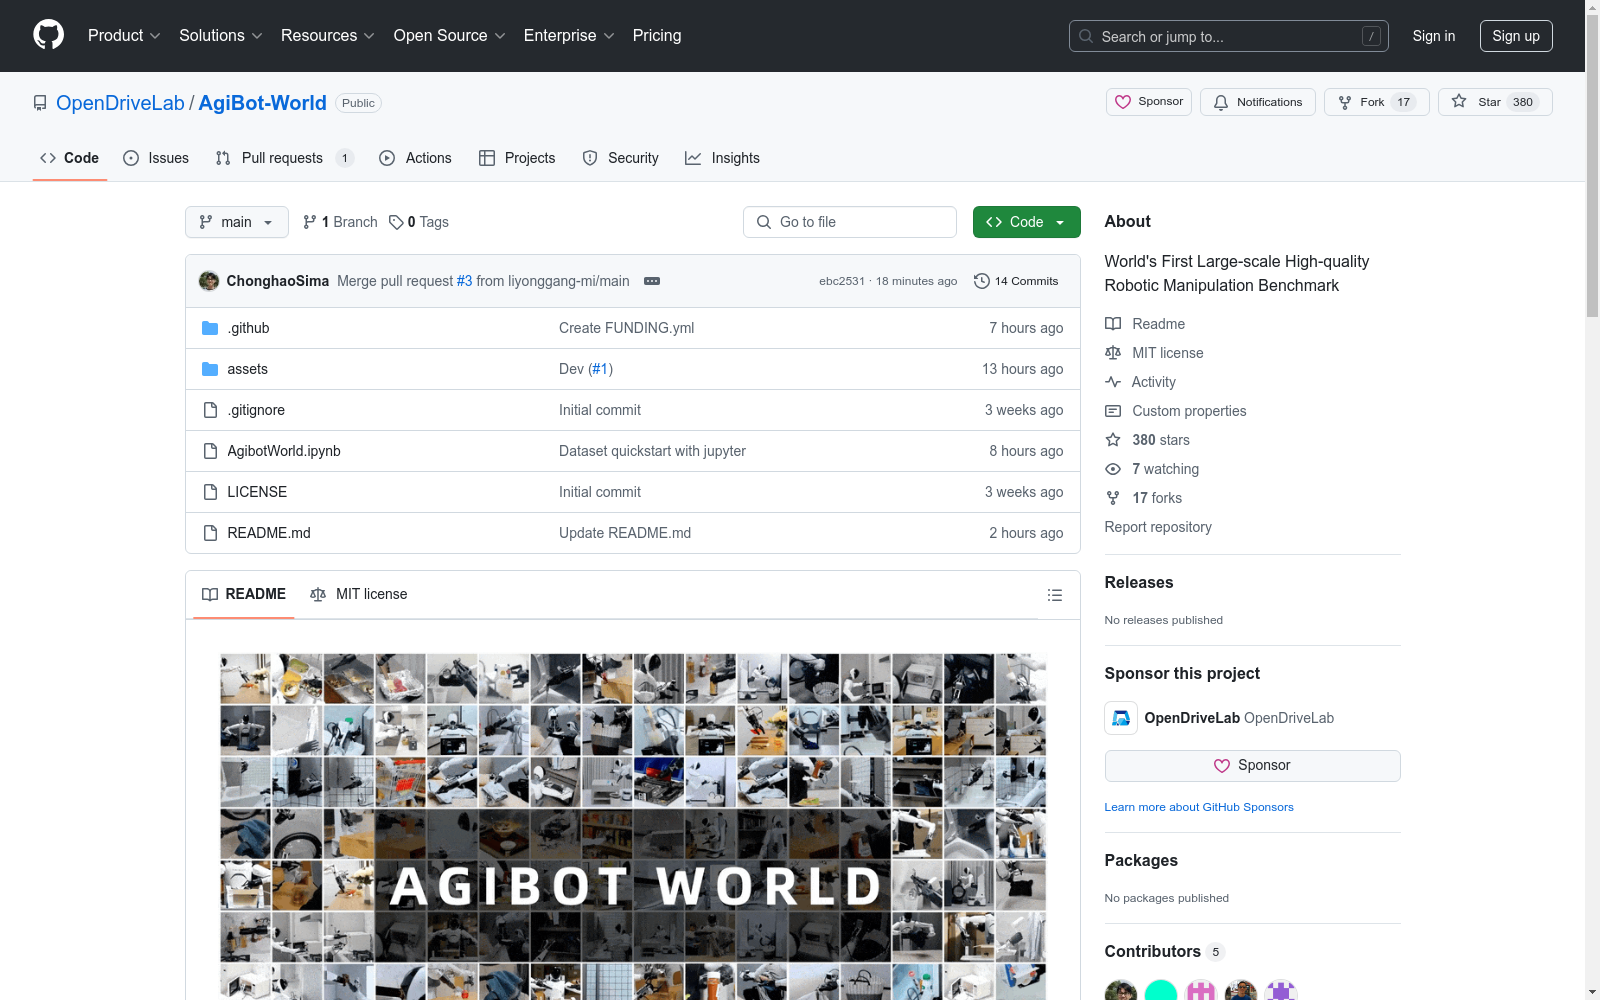Click the branch icon near 1 Branch
The image size is (1600, 1000).
click(x=310, y=222)
